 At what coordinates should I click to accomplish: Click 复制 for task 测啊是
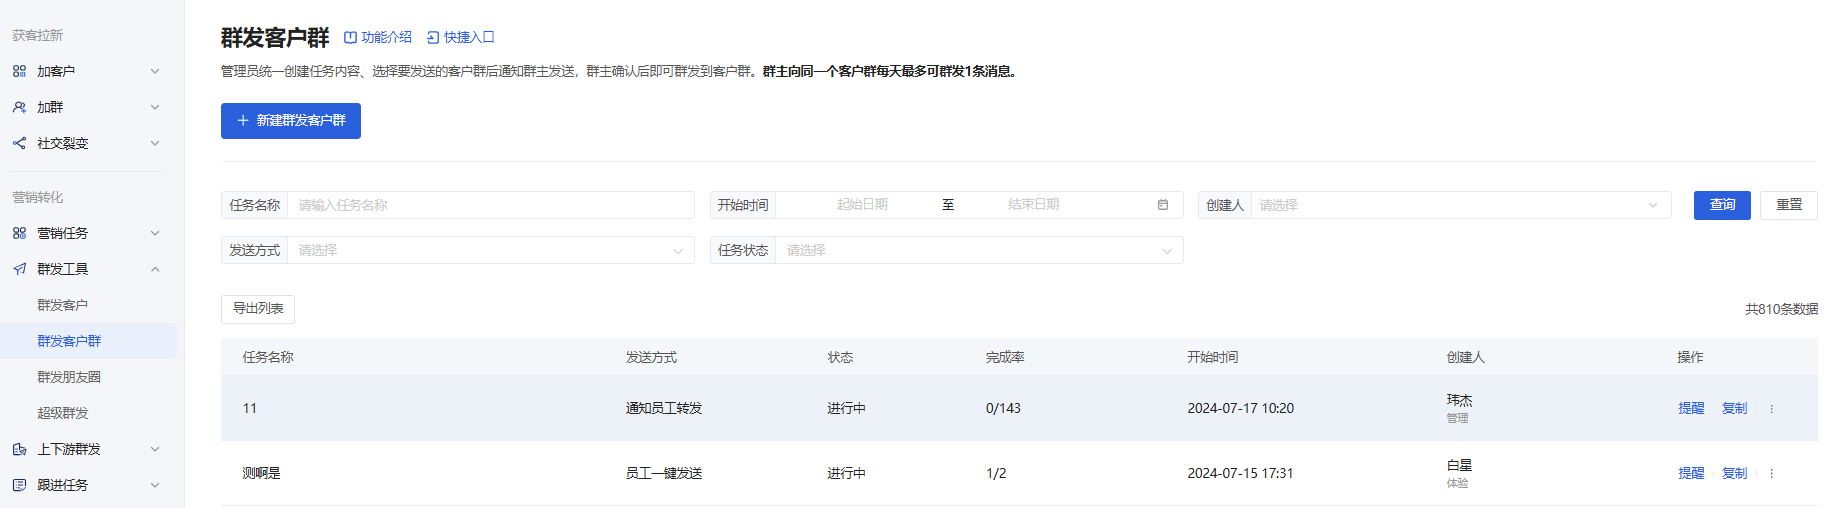click(x=1734, y=473)
